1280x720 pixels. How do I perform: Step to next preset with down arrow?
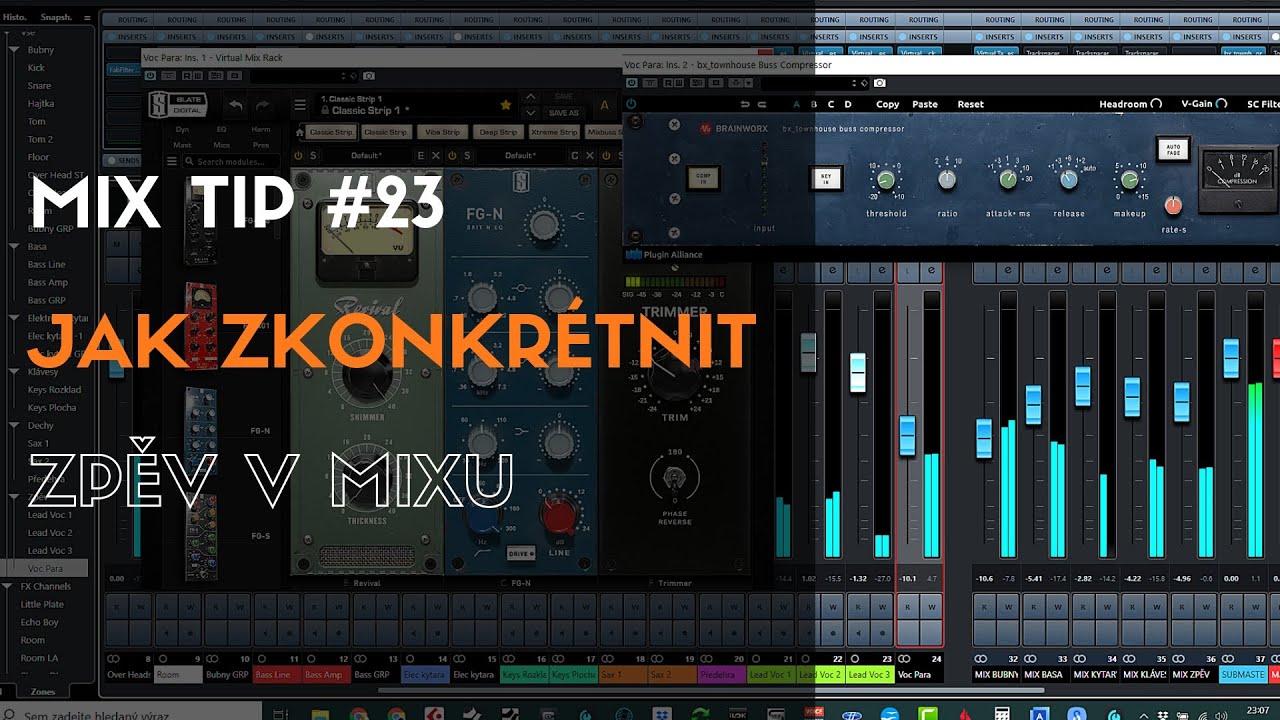point(530,112)
